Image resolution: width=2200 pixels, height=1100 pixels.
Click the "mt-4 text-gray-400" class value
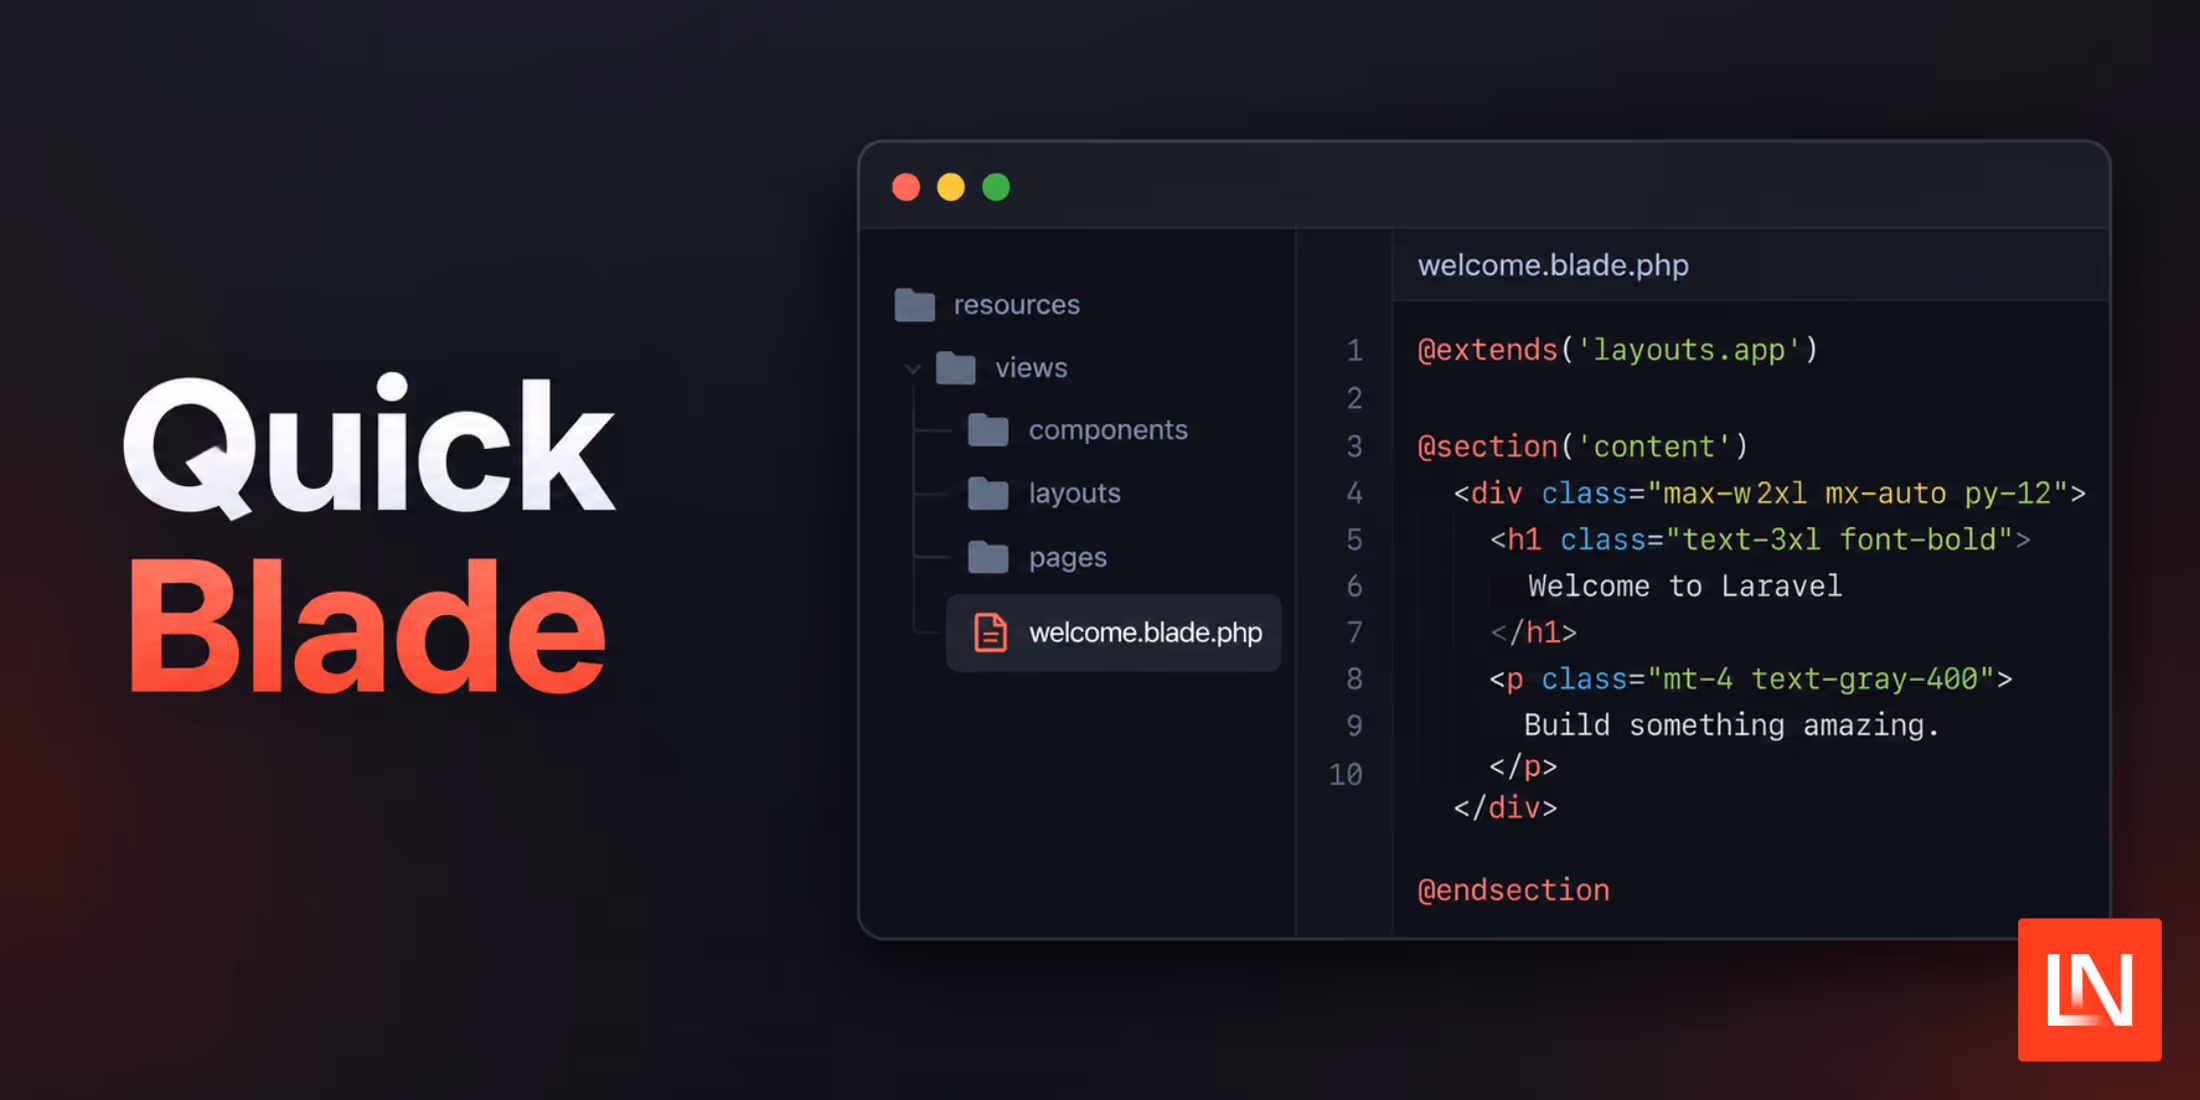click(x=1822, y=679)
